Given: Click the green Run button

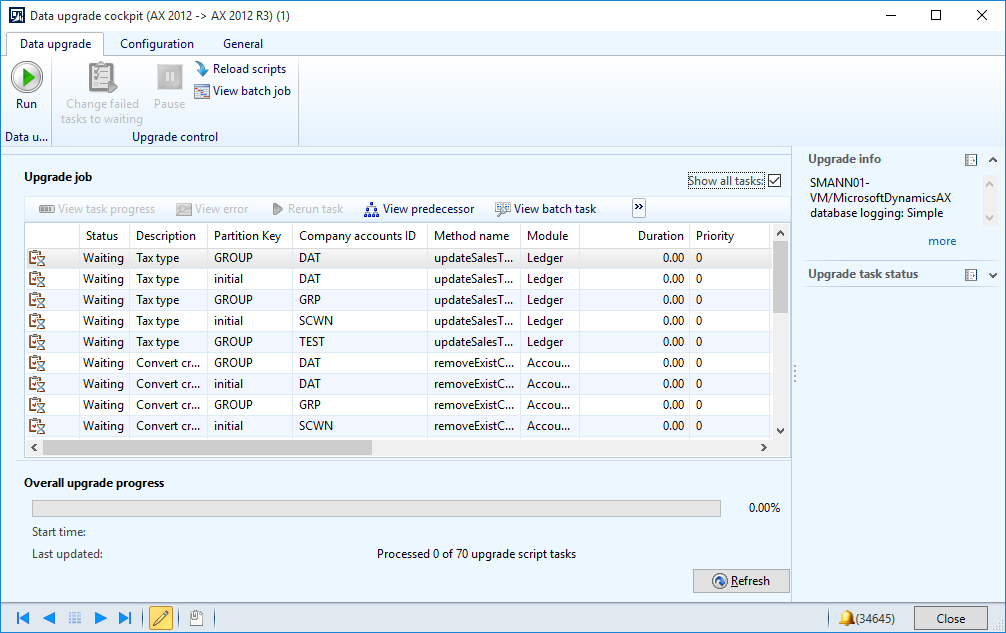Looking at the screenshot, I should coord(27,85).
